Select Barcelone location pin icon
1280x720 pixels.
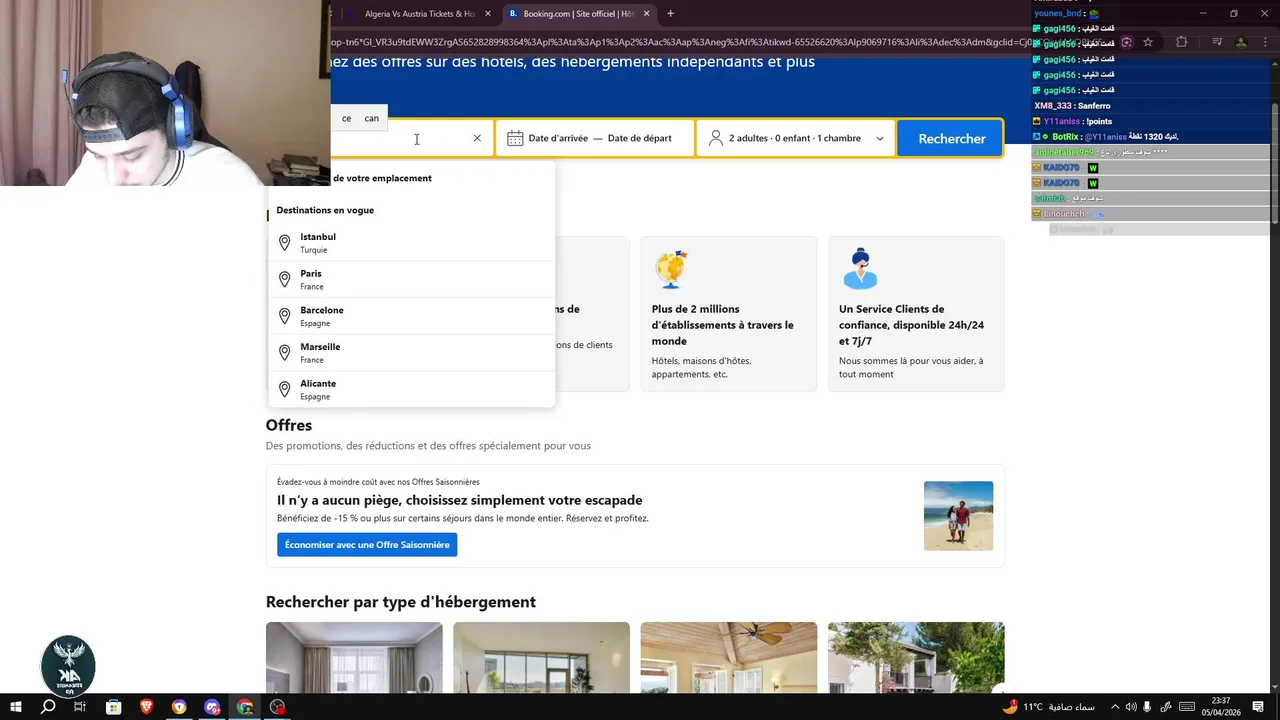[x=284, y=316]
